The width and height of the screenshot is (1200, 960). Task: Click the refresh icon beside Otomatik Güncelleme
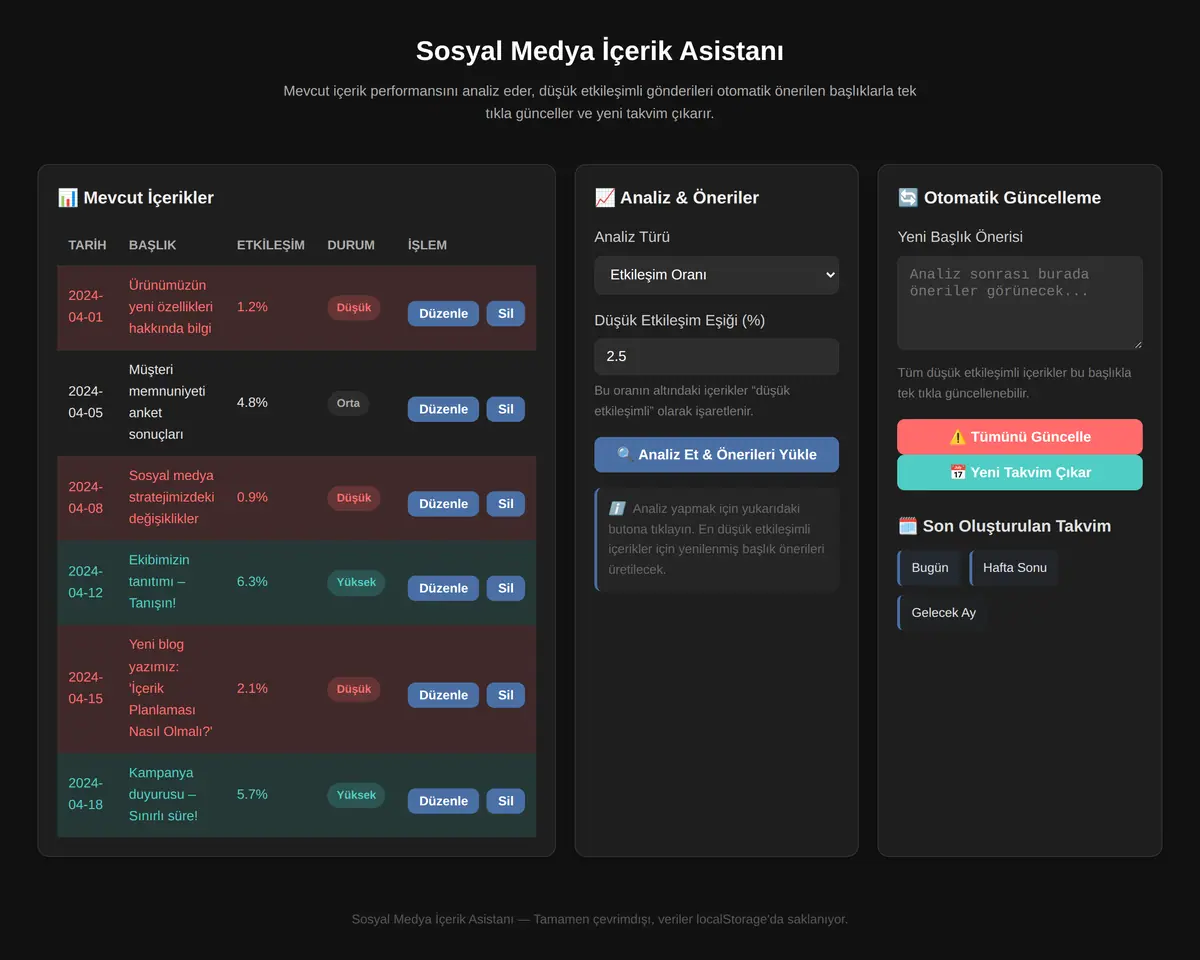click(908, 198)
